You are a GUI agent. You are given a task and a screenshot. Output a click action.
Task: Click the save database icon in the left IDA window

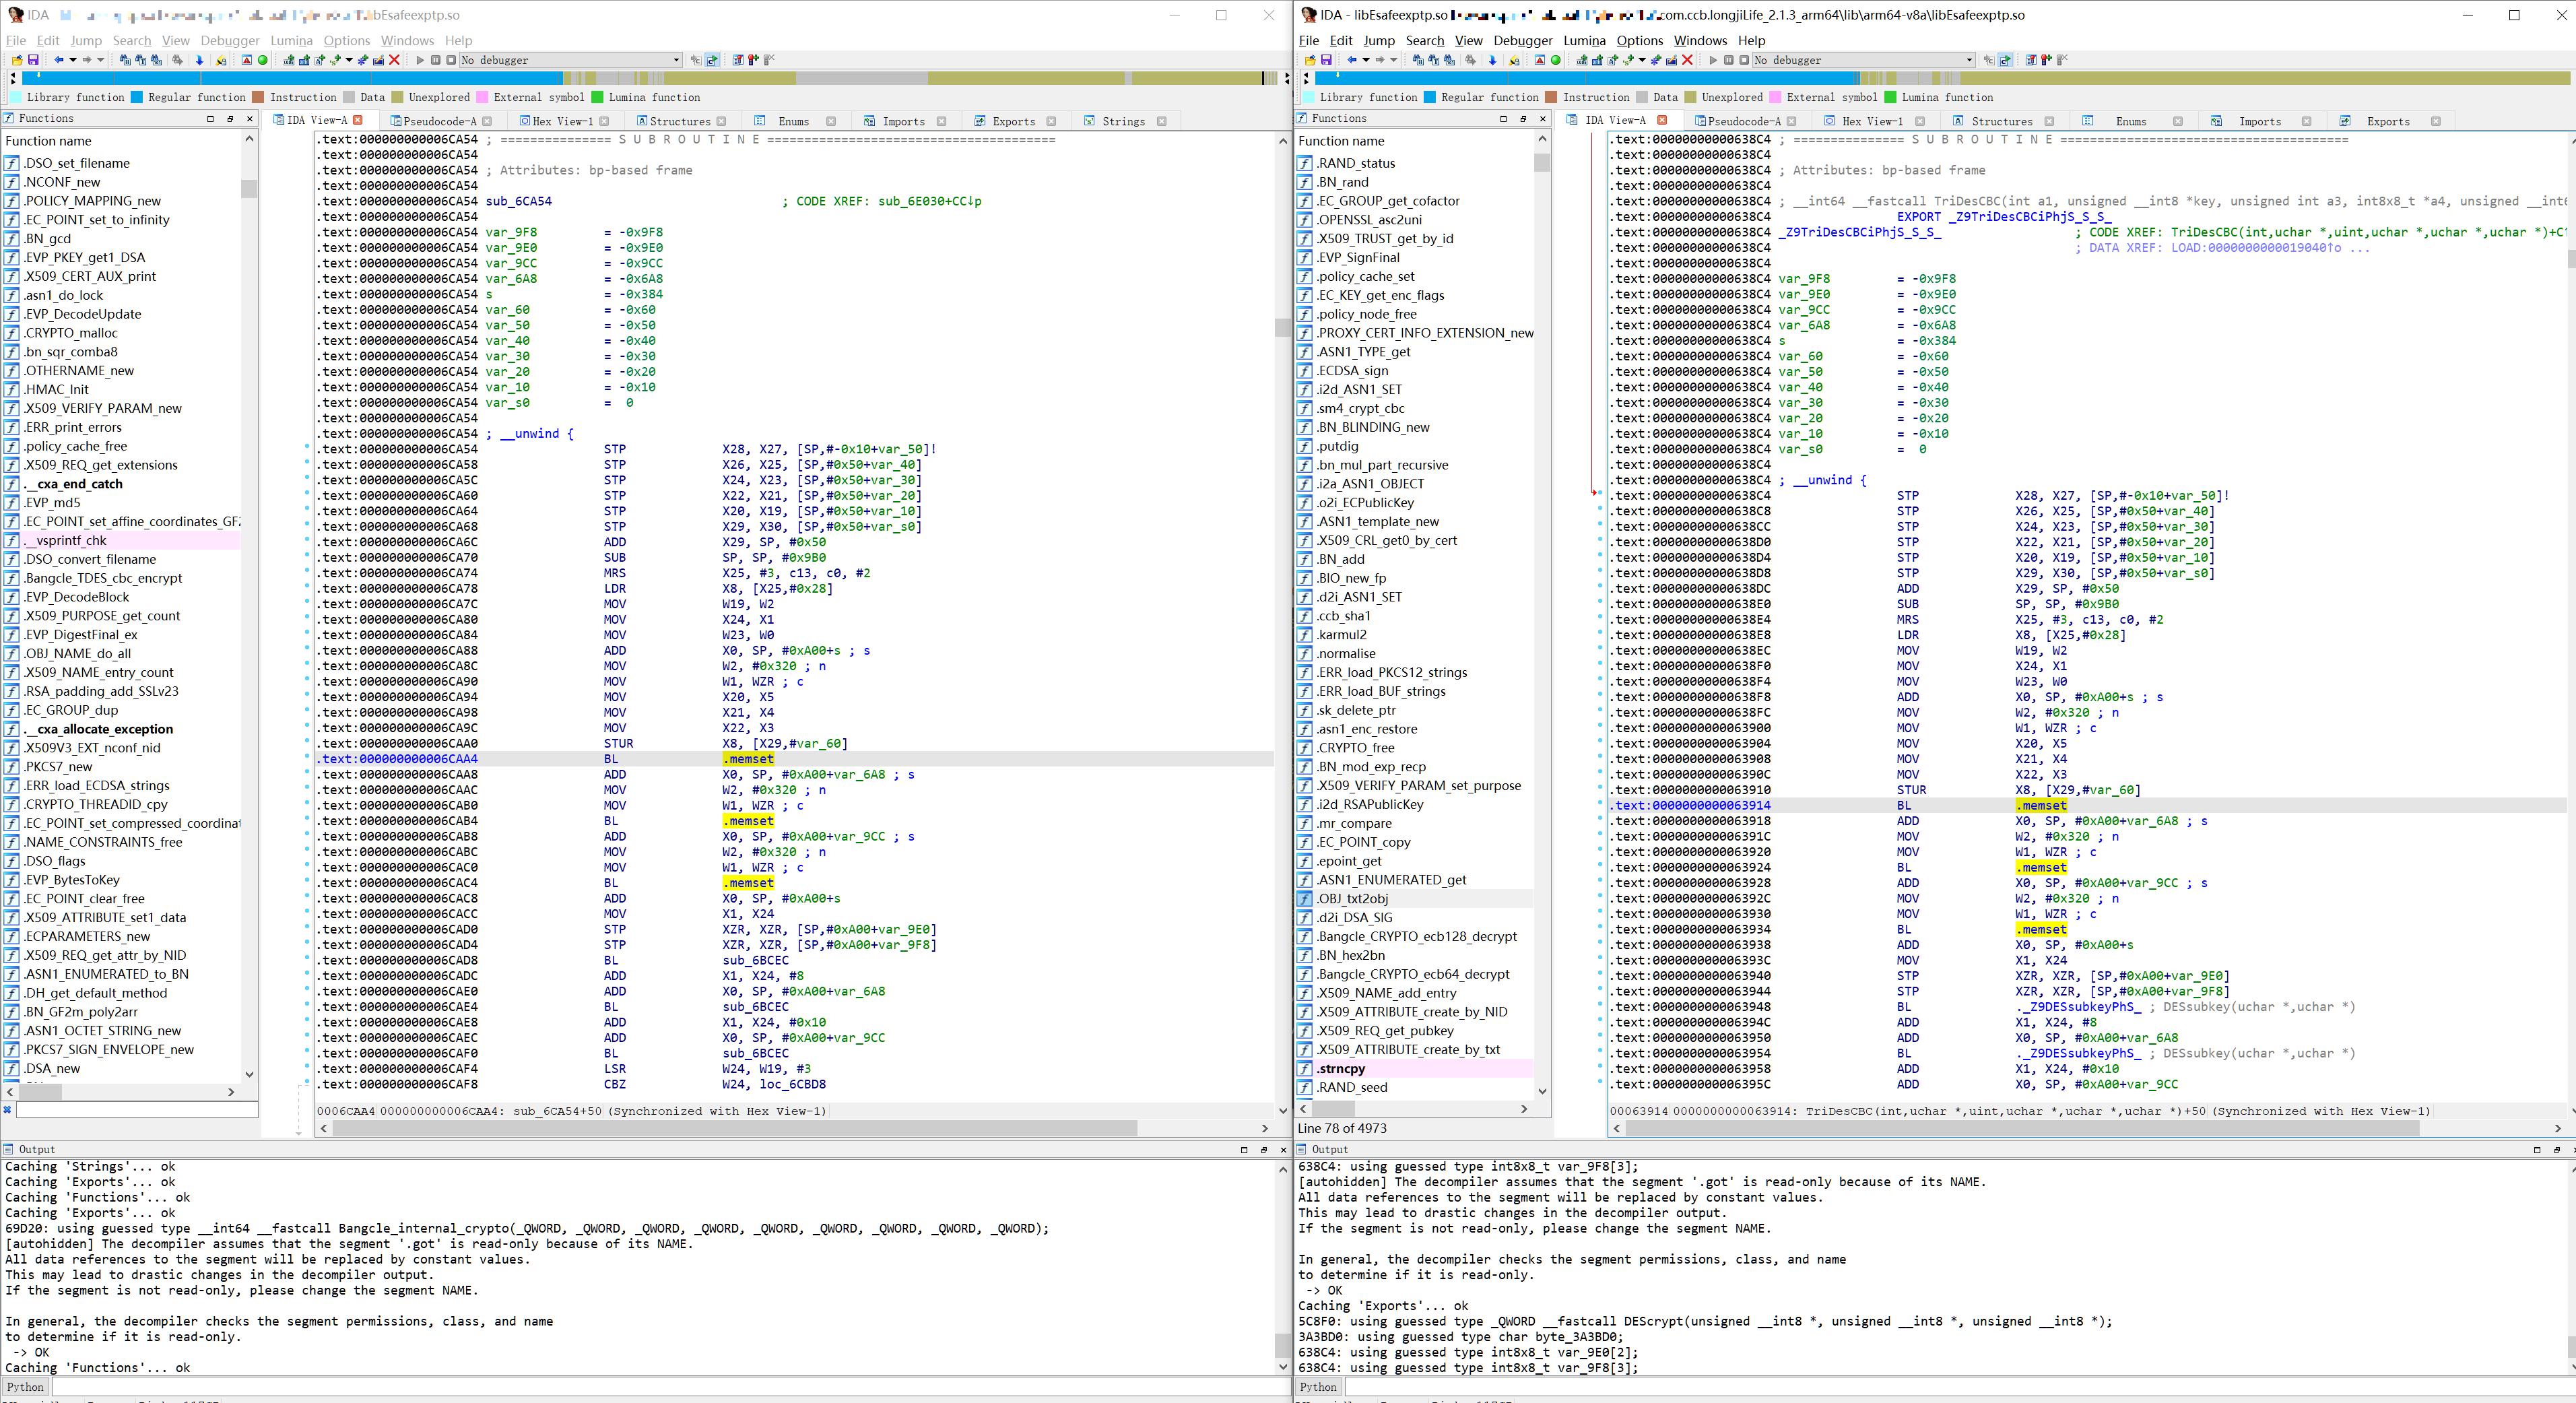pos(33,60)
